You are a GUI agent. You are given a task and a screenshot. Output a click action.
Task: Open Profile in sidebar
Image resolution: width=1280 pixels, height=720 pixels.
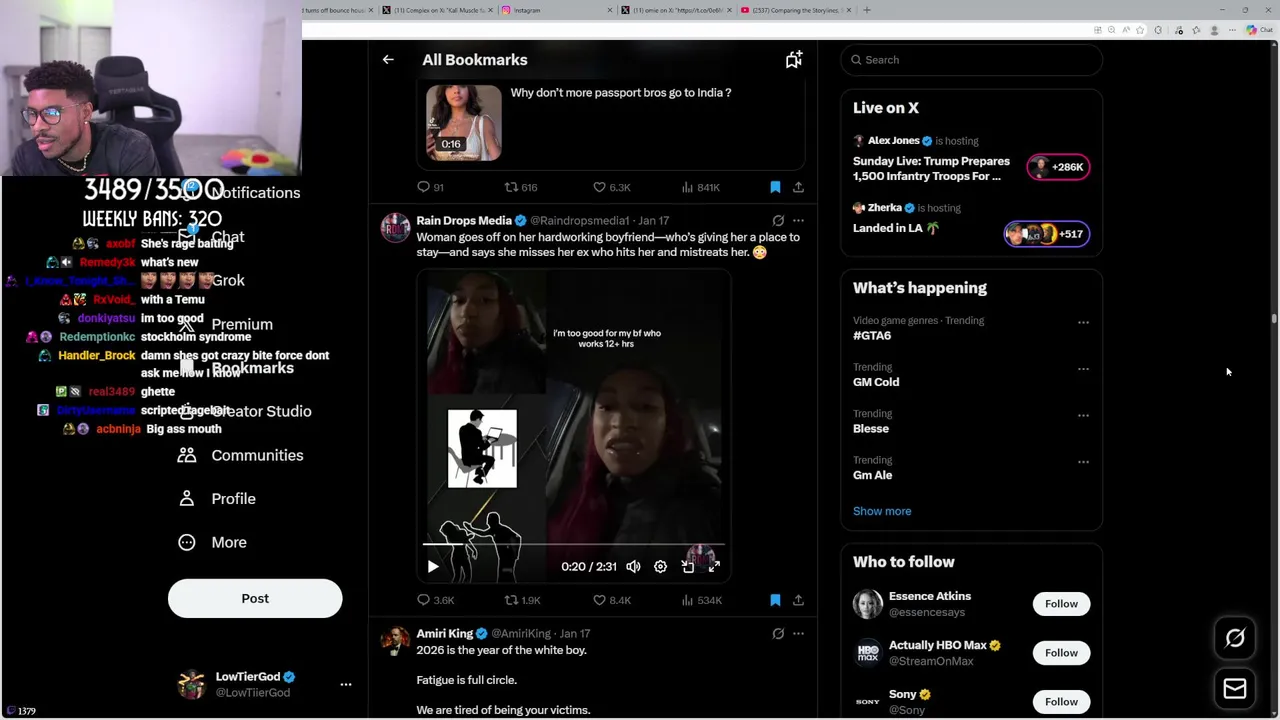tap(217, 498)
